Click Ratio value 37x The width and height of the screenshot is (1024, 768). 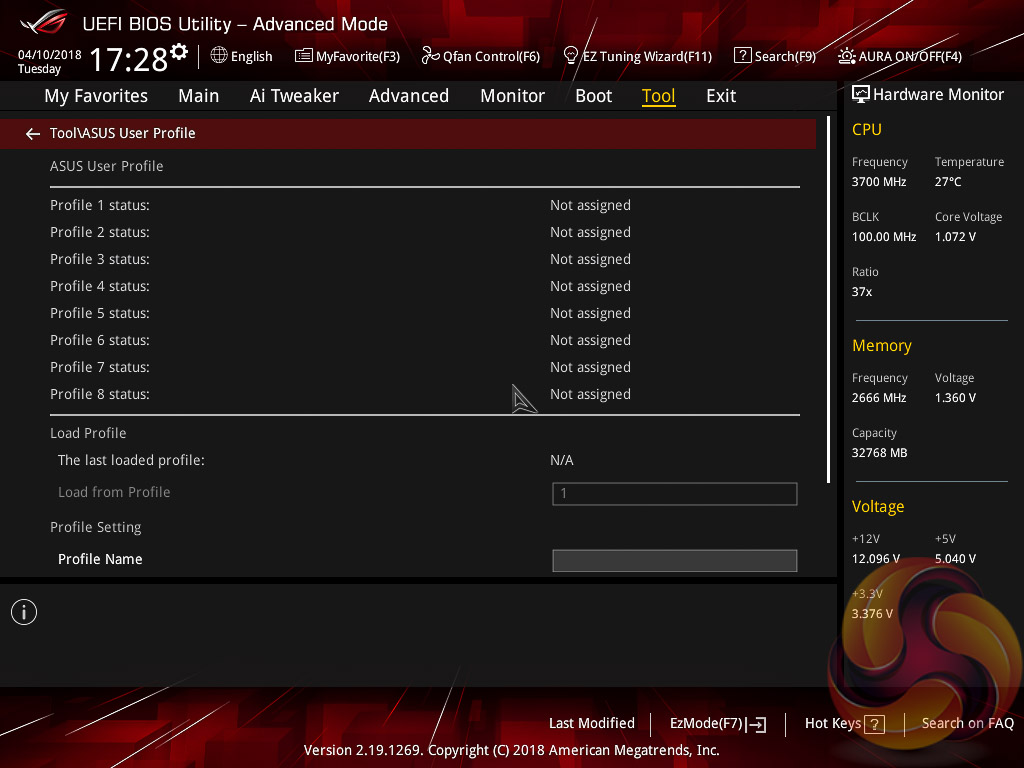(862, 292)
